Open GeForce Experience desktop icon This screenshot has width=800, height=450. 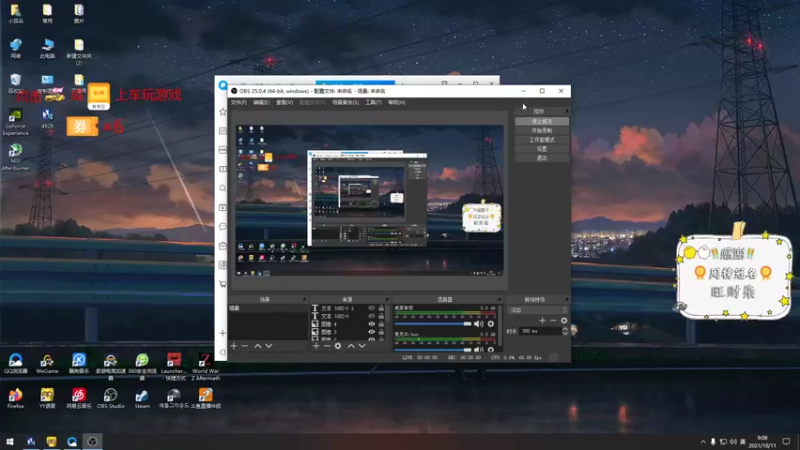pos(15,122)
